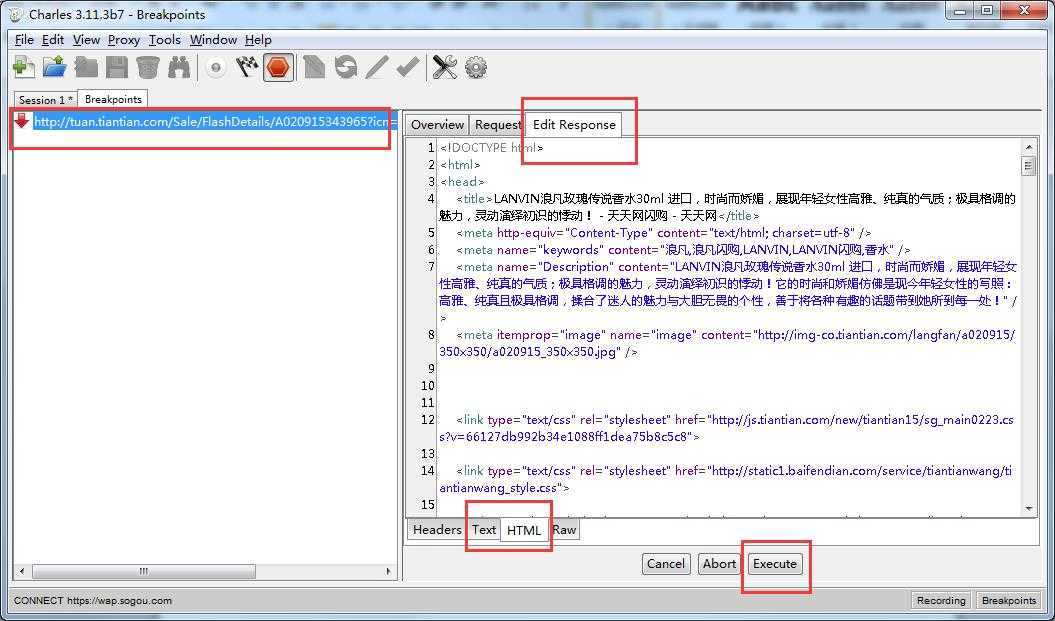1055x621 pixels.
Task: Toggle breakpoints with the red hexagon icon
Action: (x=278, y=67)
